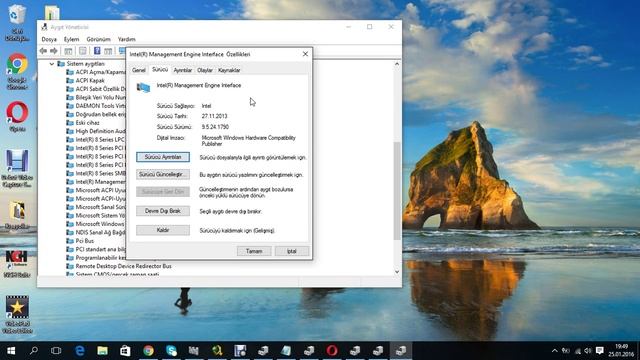The width and height of the screenshot is (640, 360).
Task: Launch Microsoft Edge from the taskbar
Action: (80, 351)
